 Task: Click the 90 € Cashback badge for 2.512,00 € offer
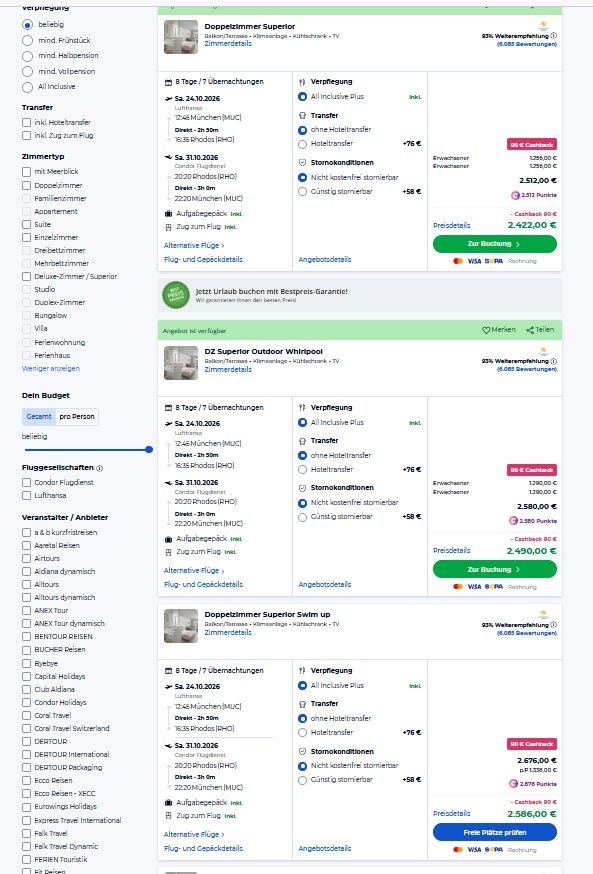coord(532,144)
